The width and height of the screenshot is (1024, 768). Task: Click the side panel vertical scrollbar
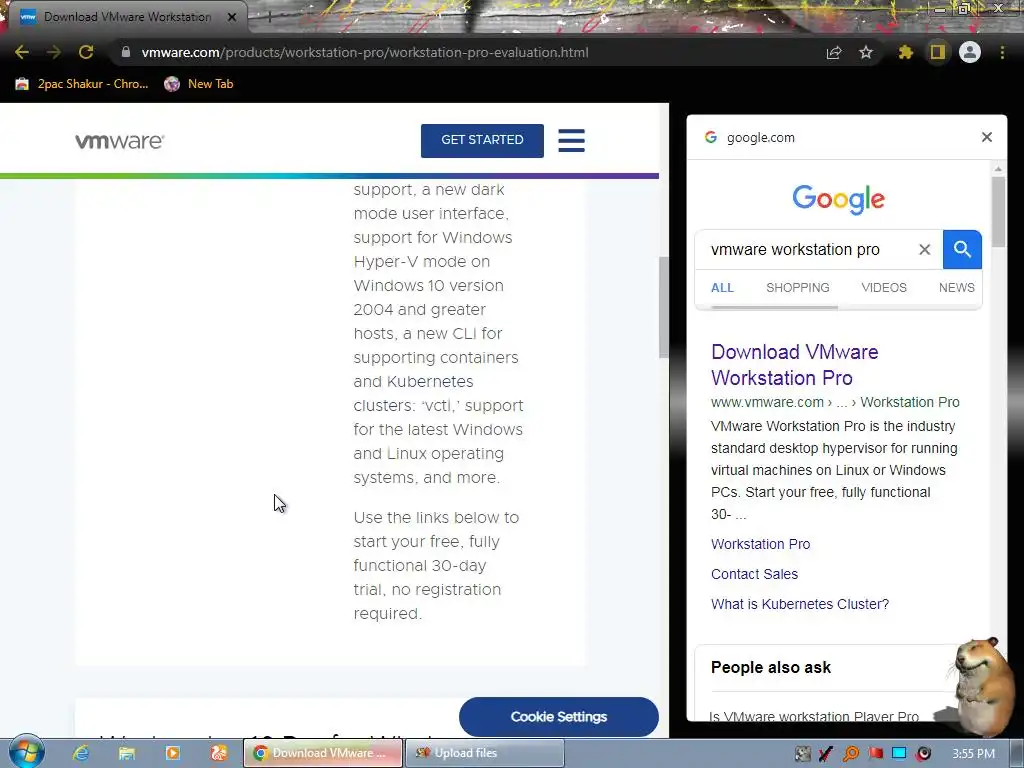pyautogui.click(x=998, y=212)
